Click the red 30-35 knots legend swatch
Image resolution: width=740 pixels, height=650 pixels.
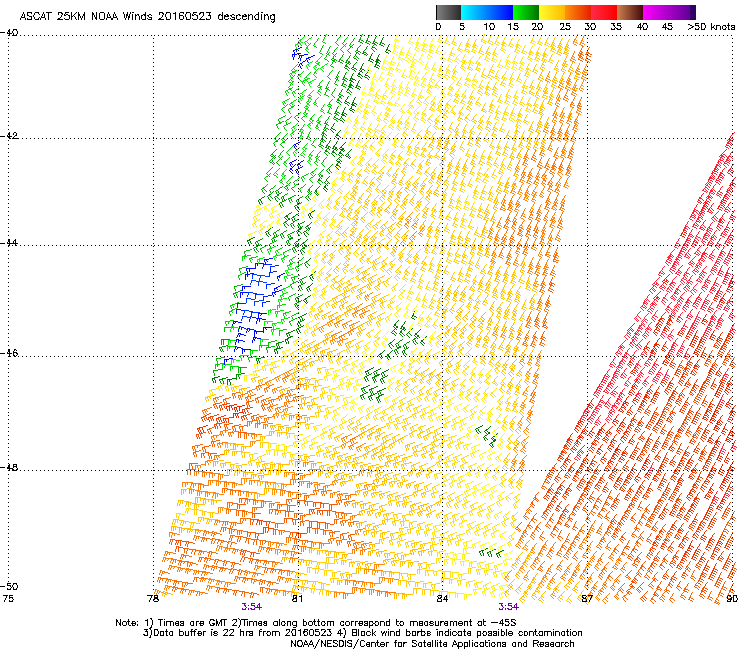pyautogui.click(x=604, y=12)
